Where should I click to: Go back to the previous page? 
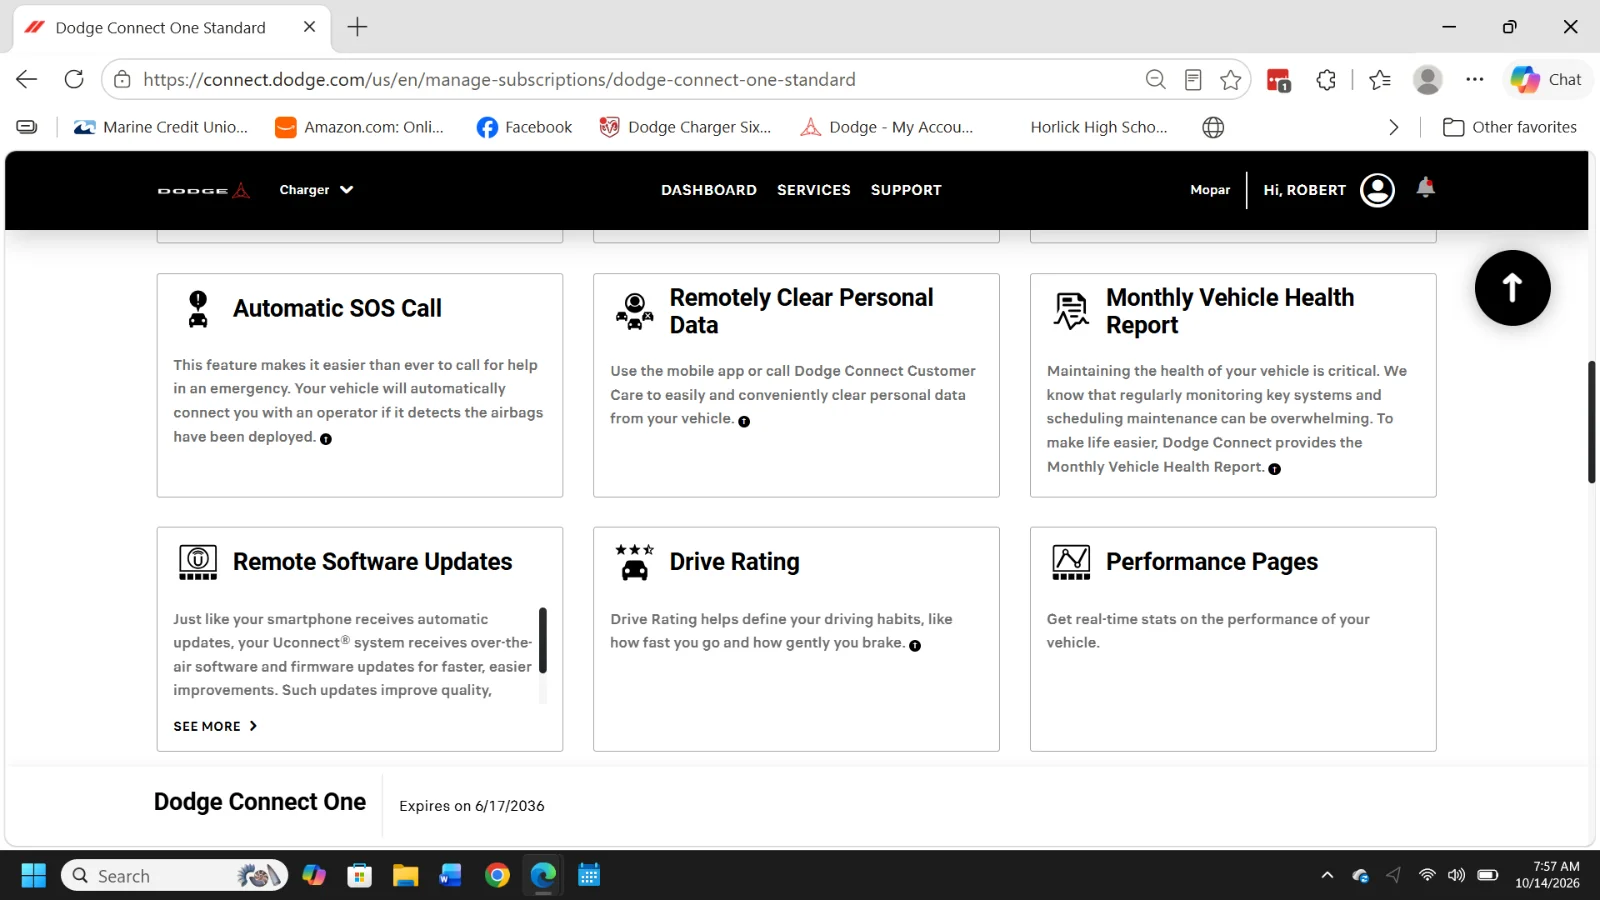click(x=27, y=79)
